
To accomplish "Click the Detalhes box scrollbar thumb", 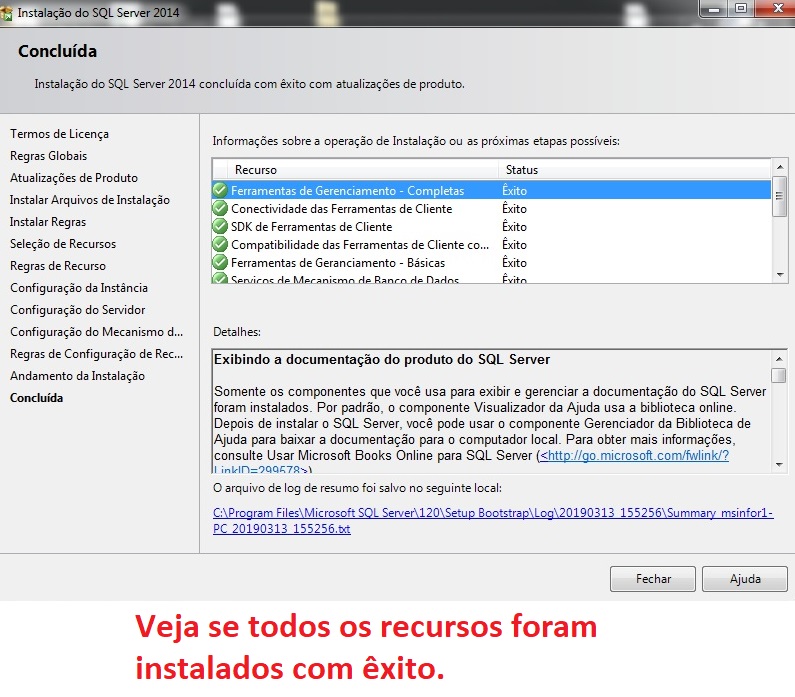I will point(779,376).
